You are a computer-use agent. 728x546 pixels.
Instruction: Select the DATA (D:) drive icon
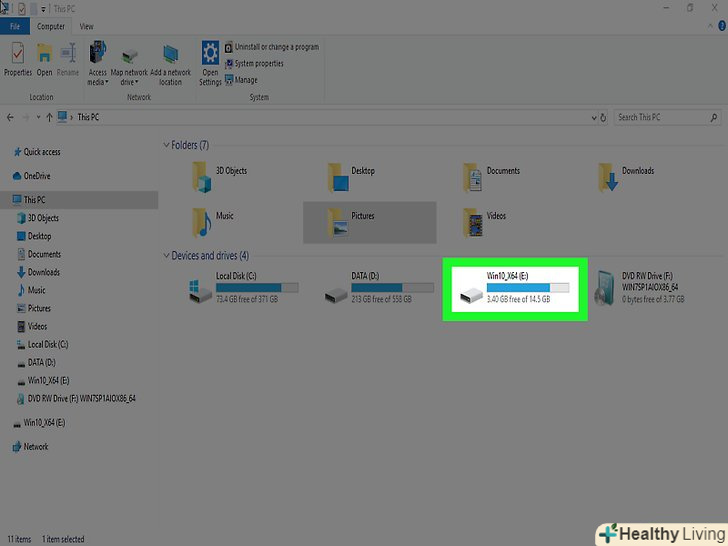tap(336, 295)
